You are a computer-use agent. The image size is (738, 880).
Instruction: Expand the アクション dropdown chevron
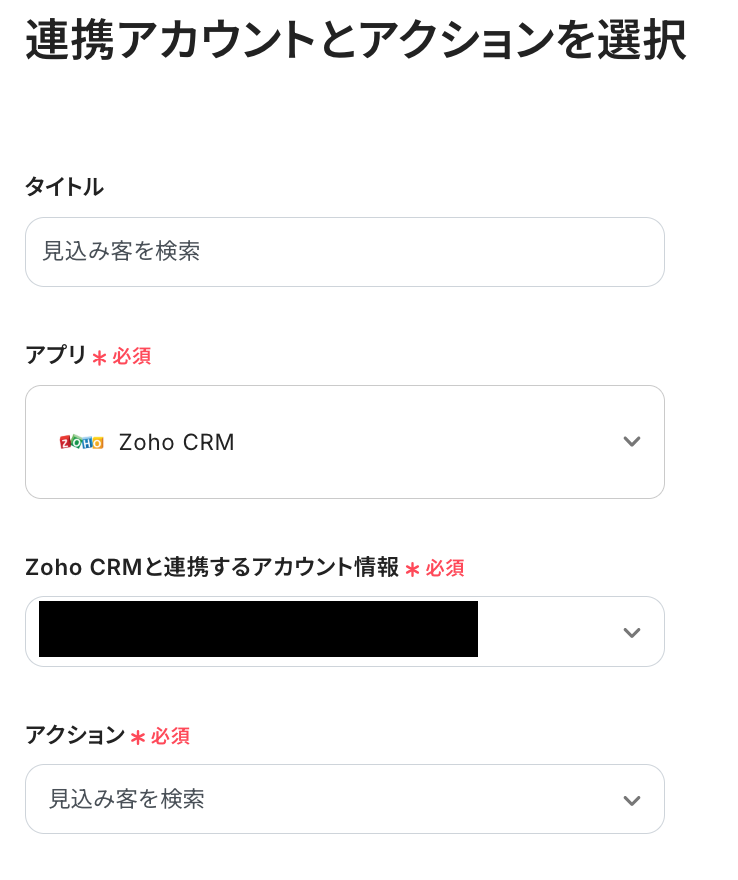[x=631, y=800]
